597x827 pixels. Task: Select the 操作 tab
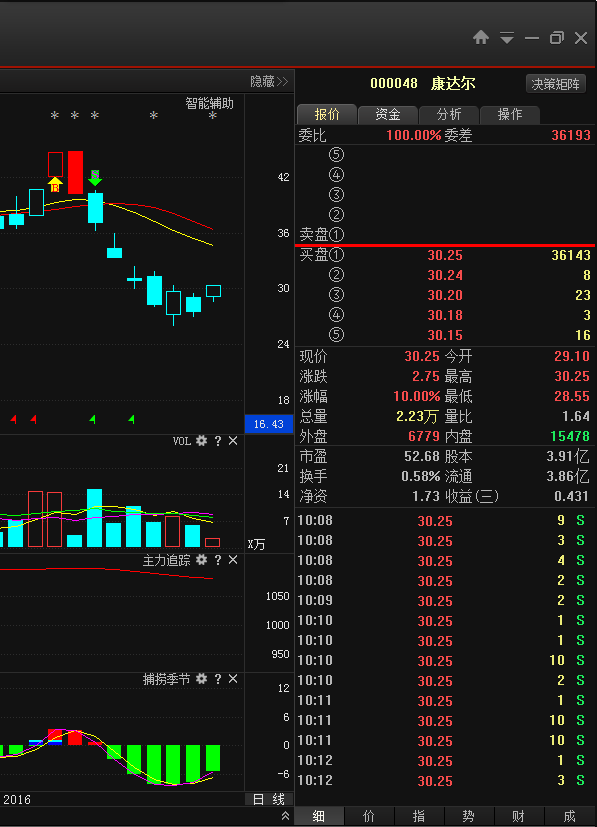tap(510, 114)
